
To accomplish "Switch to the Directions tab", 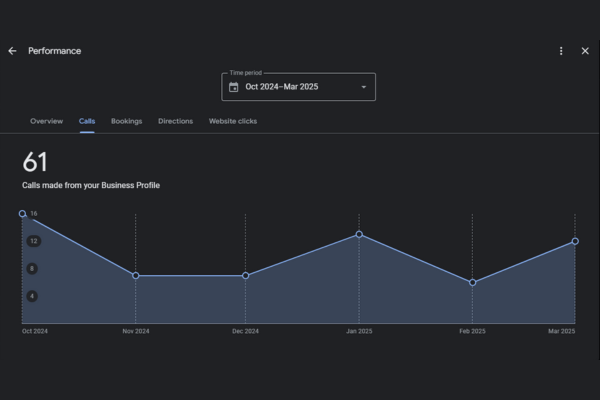I will 175,121.
